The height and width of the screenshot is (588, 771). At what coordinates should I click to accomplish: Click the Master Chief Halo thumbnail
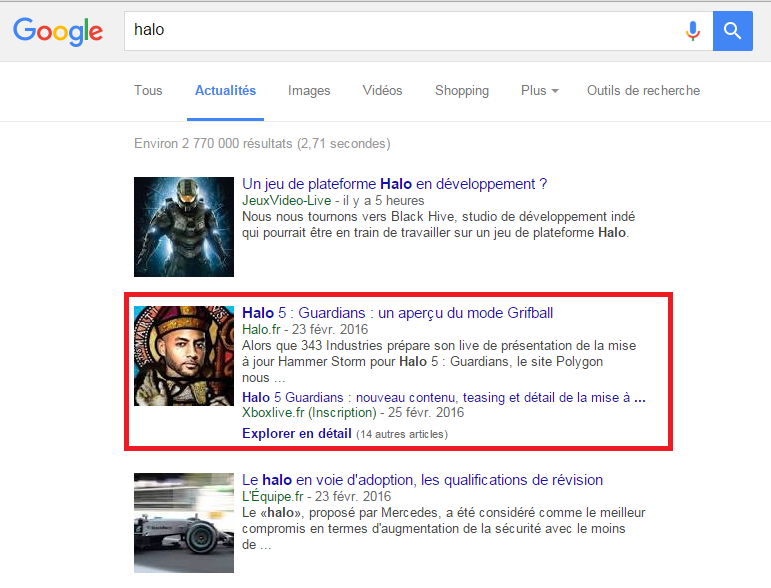(184, 227)
